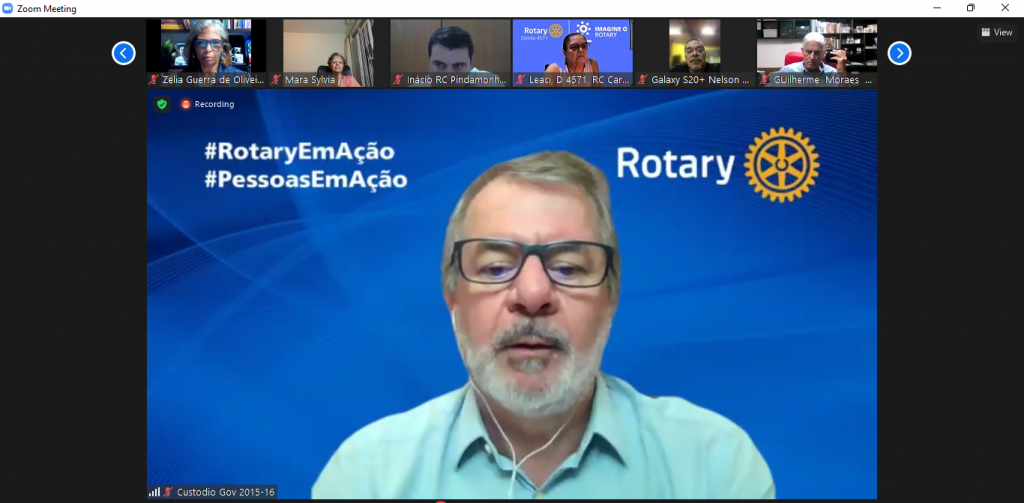Viewport: 1024px width, 503px height.
Task: Click muted mic icon on Guilherme Moraes thumbnail
Action: tap(765, 80)
